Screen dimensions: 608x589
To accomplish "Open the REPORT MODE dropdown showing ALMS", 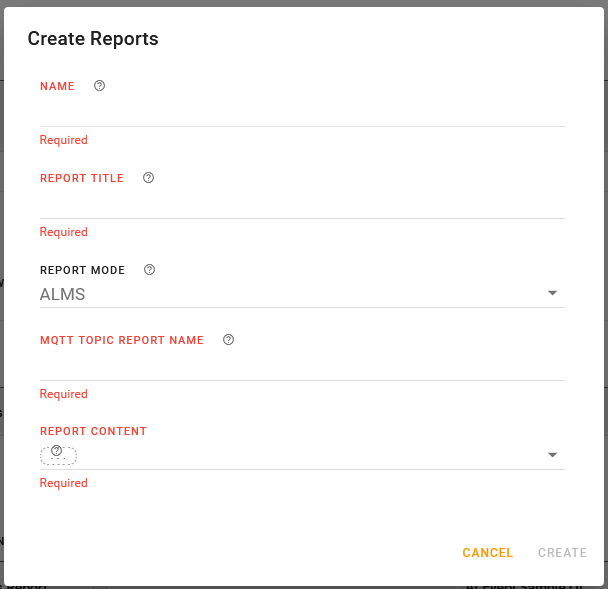I will [290, 294].
